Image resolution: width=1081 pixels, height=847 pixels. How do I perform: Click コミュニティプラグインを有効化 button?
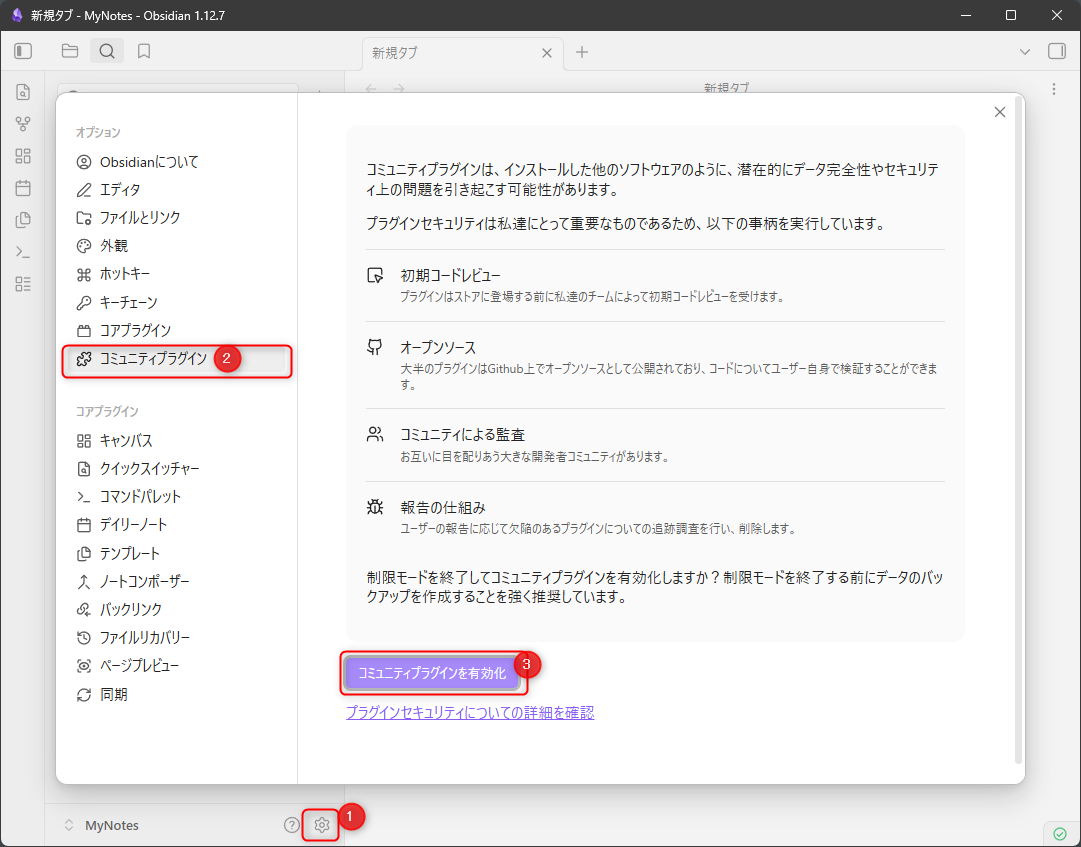click(x=432, y=673)
